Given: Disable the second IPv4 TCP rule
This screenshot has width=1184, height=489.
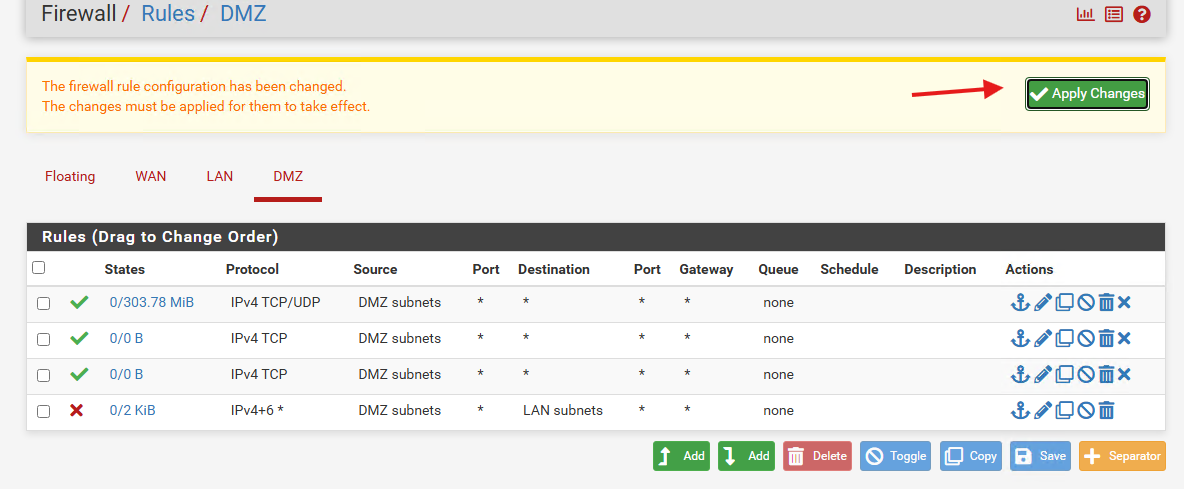Looking at the screenshot, I should [x=1086, y=375].
